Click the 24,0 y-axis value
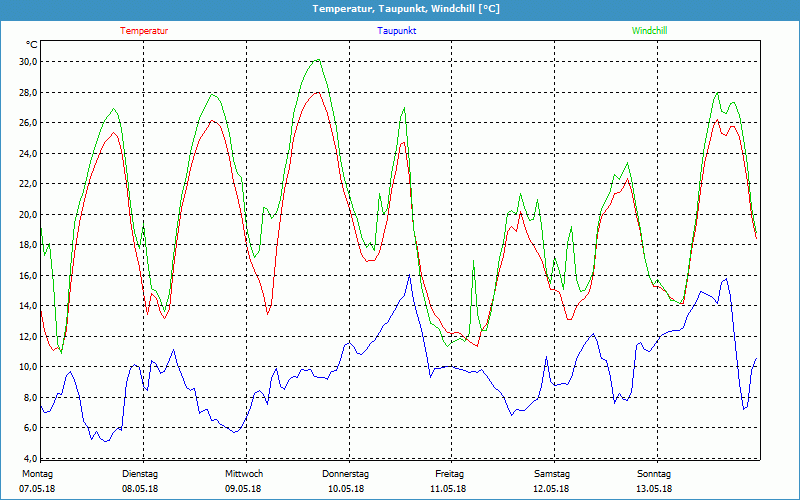800x500 pixels. 28,154
